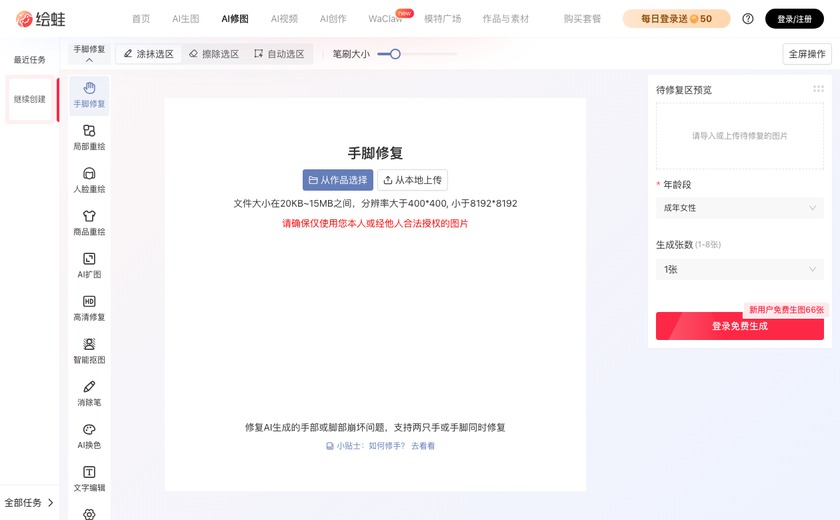The width and height of the screenshot is (840, 520).
Task: Click 新用户免费生图66张 badge
Action: (786, 310)
